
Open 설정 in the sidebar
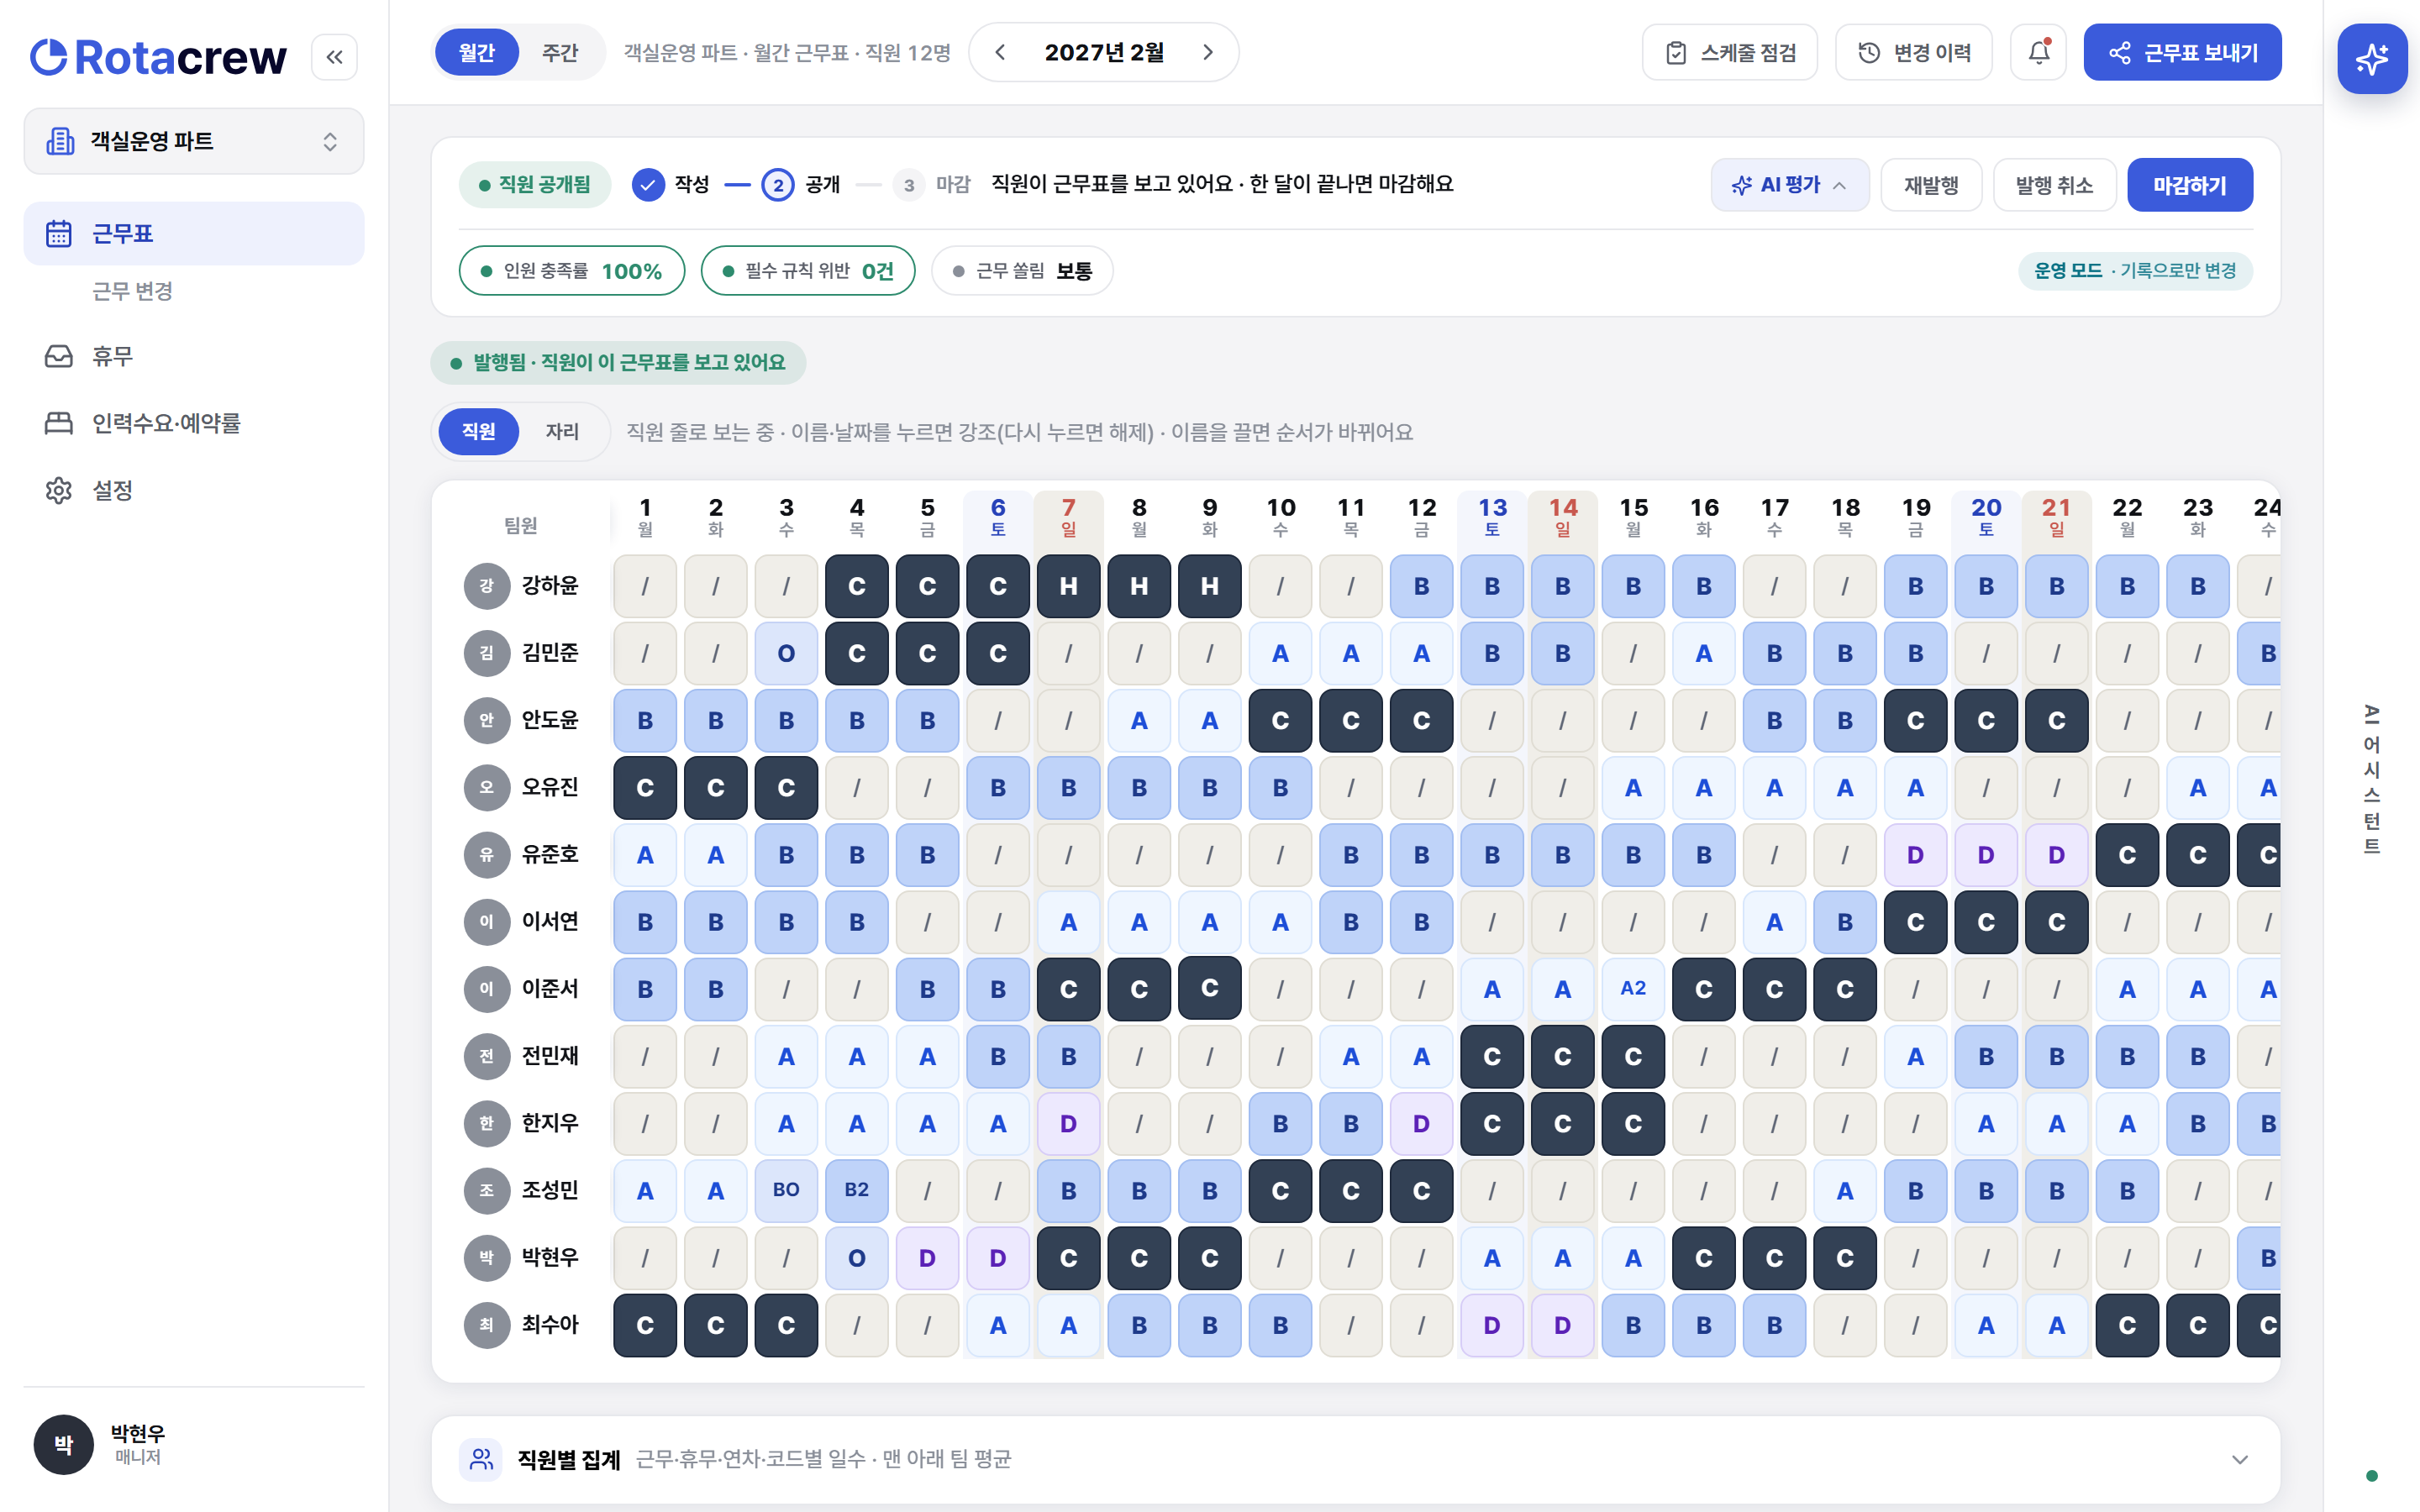tap(194, 490)
